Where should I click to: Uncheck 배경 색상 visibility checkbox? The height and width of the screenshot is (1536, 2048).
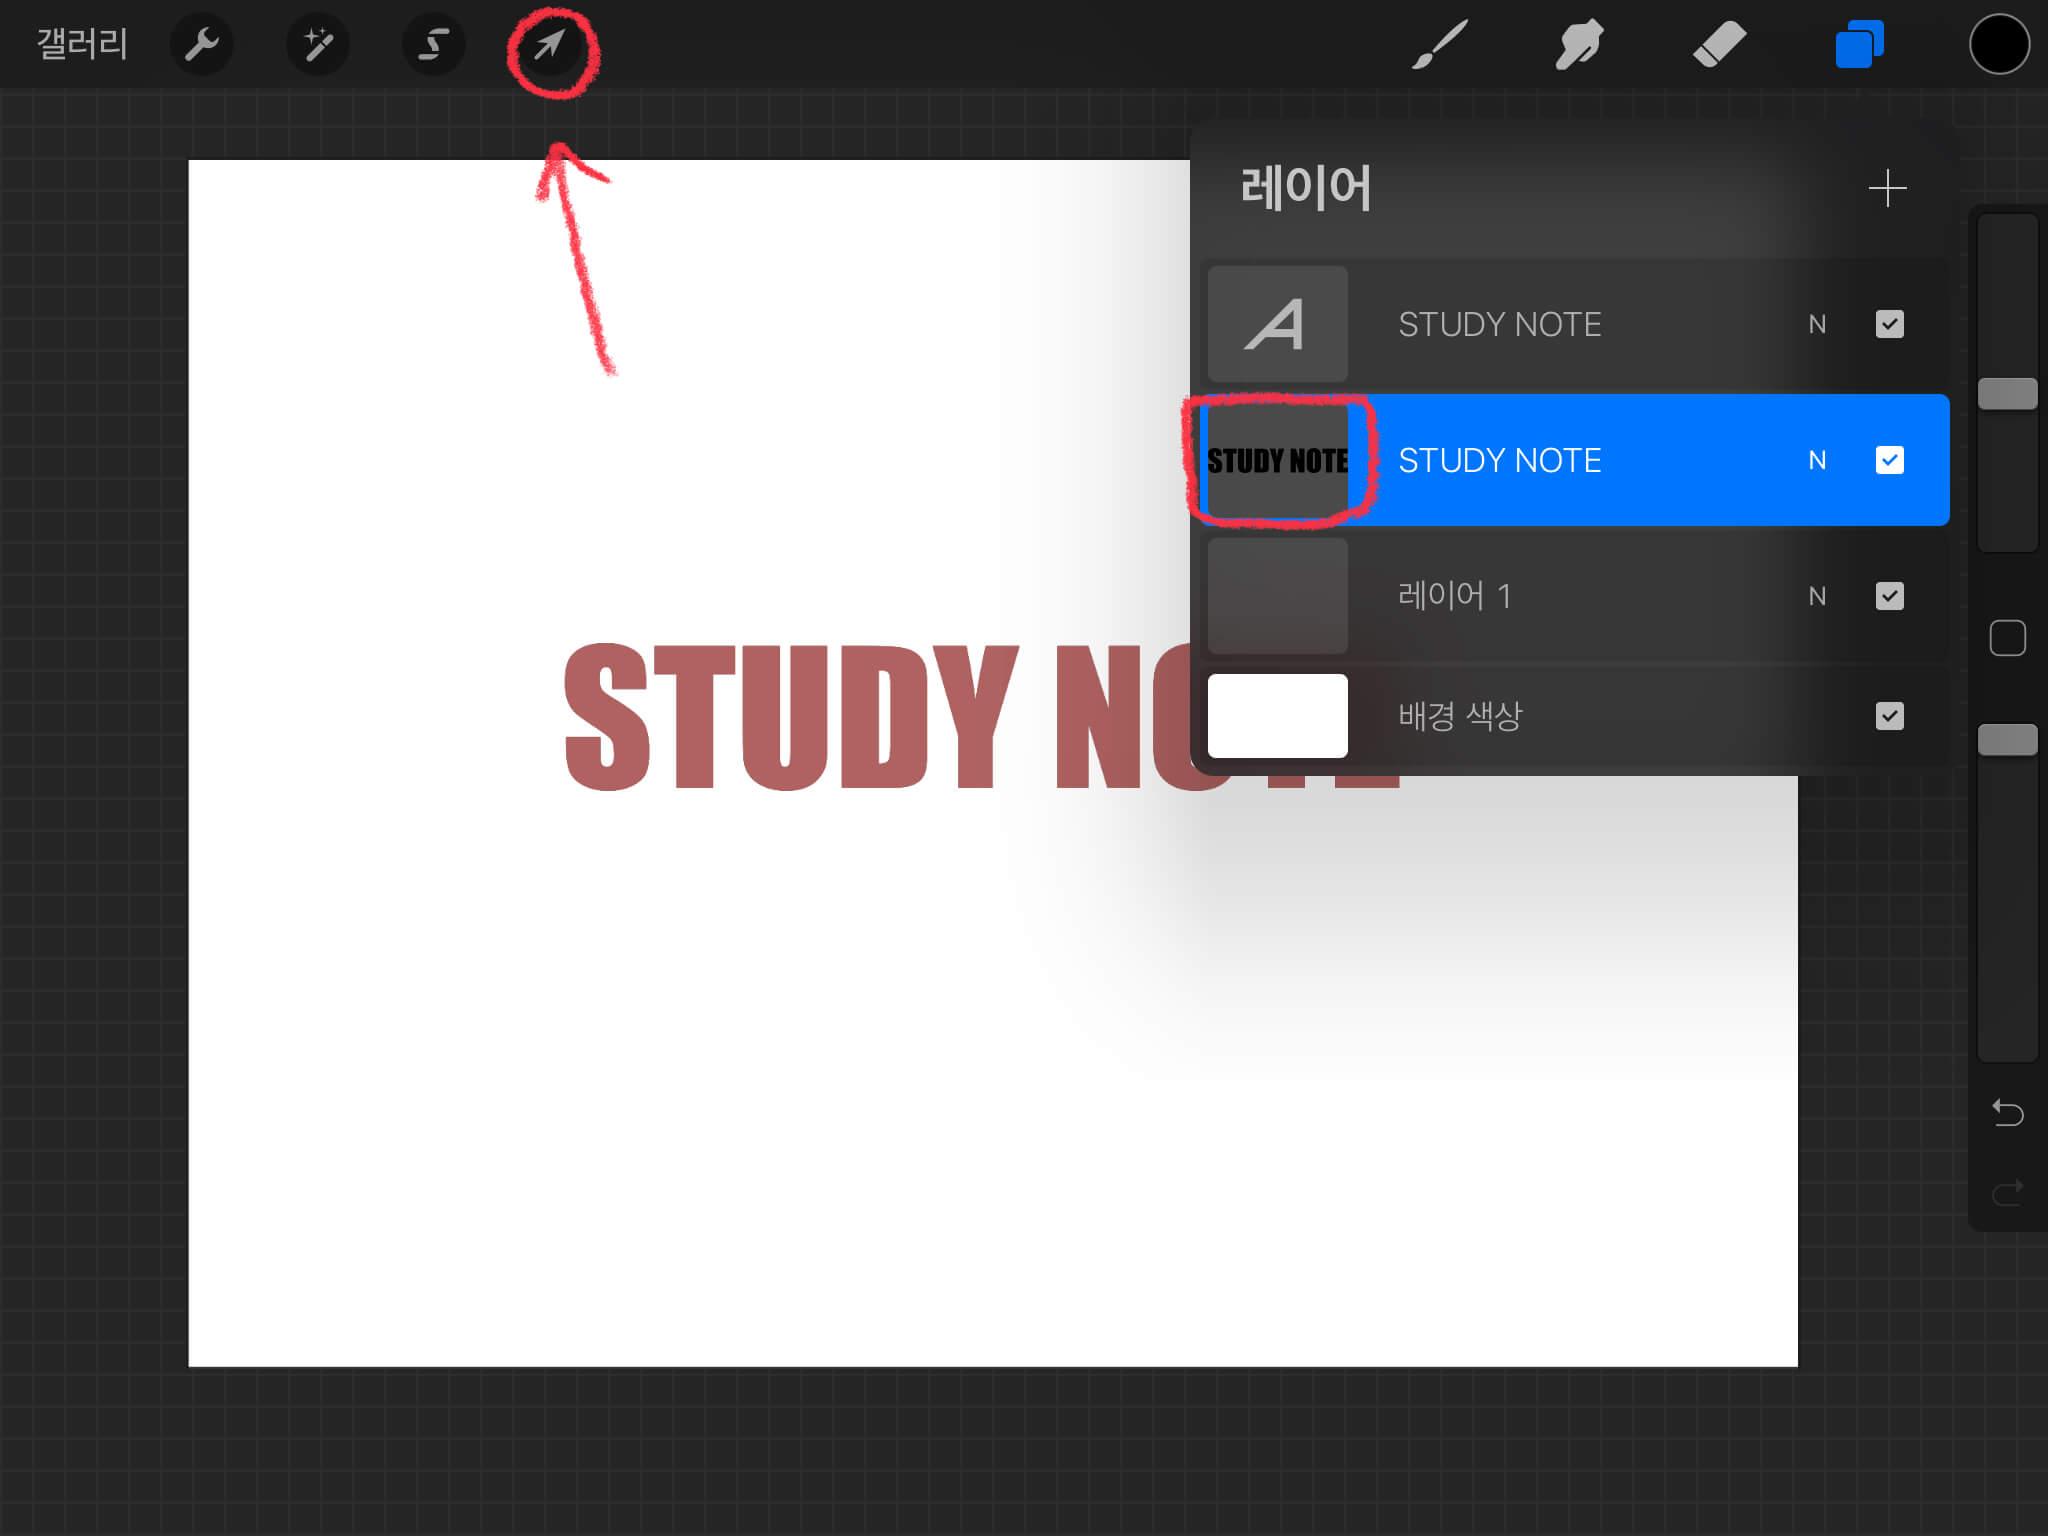1889,716
